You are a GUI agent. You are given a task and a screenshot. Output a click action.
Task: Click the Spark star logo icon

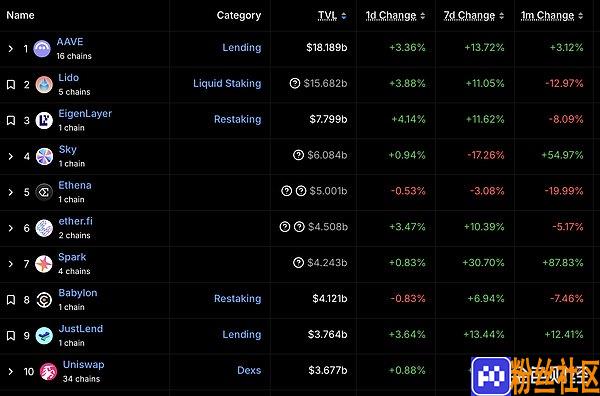click(44, 264)
